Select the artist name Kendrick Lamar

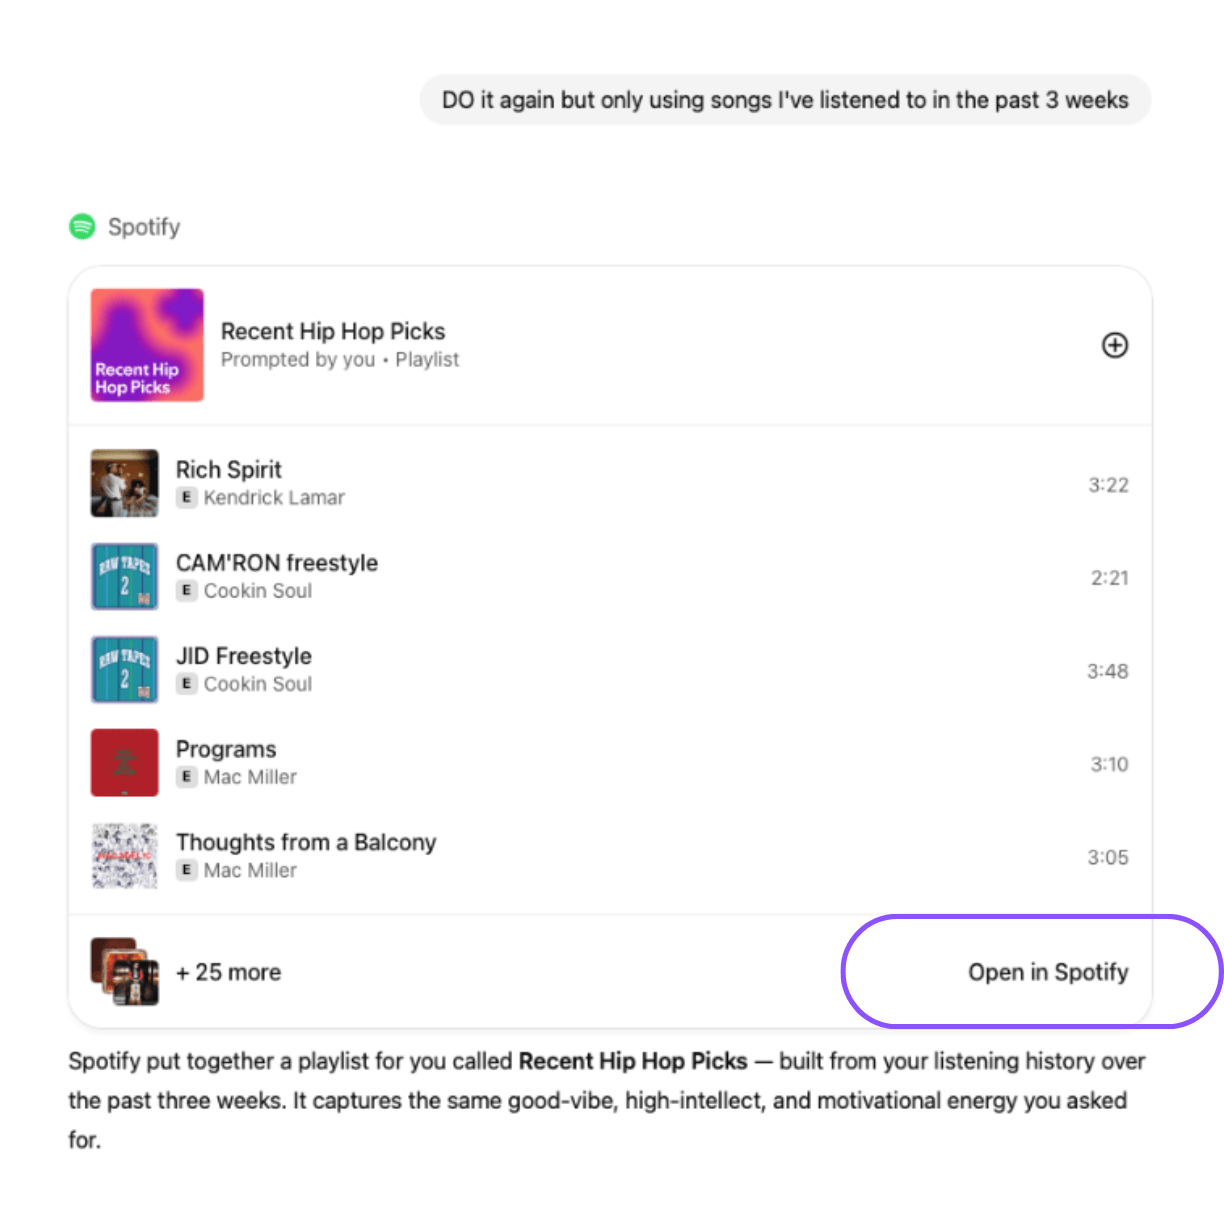pyautogui.click(x=274, y=497)
